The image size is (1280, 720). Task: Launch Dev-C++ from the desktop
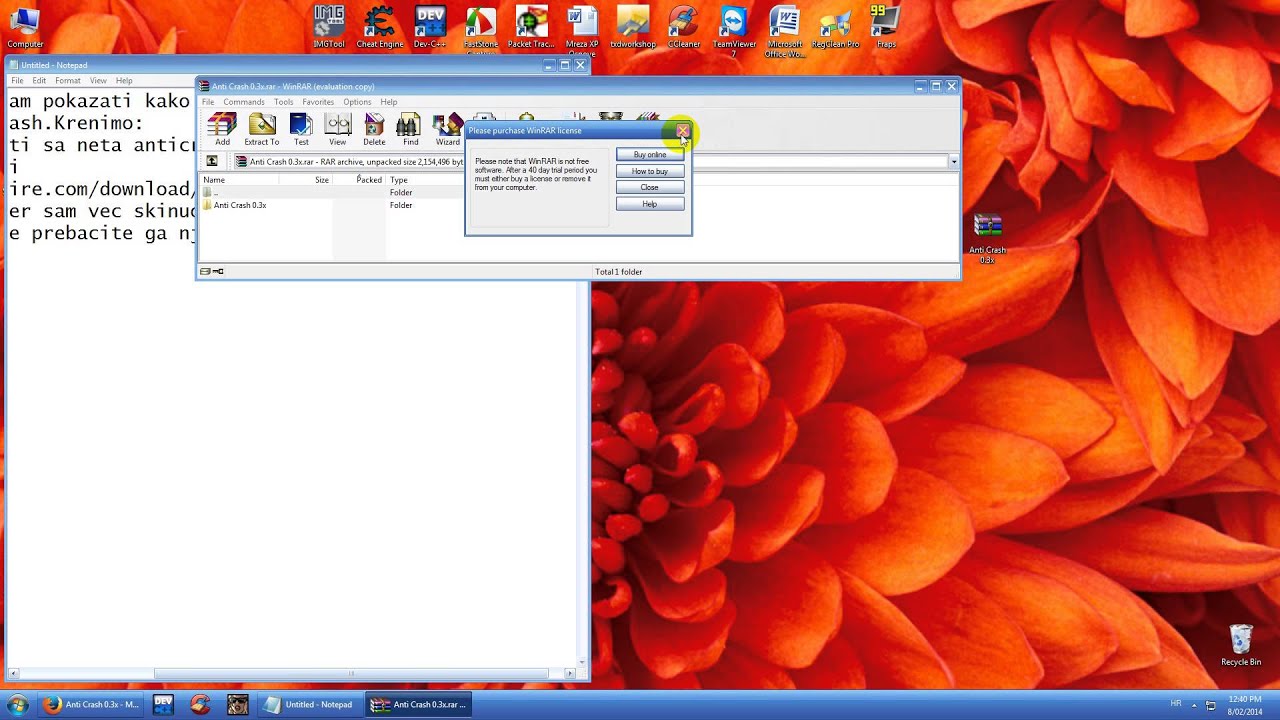(x=430, y=27)
